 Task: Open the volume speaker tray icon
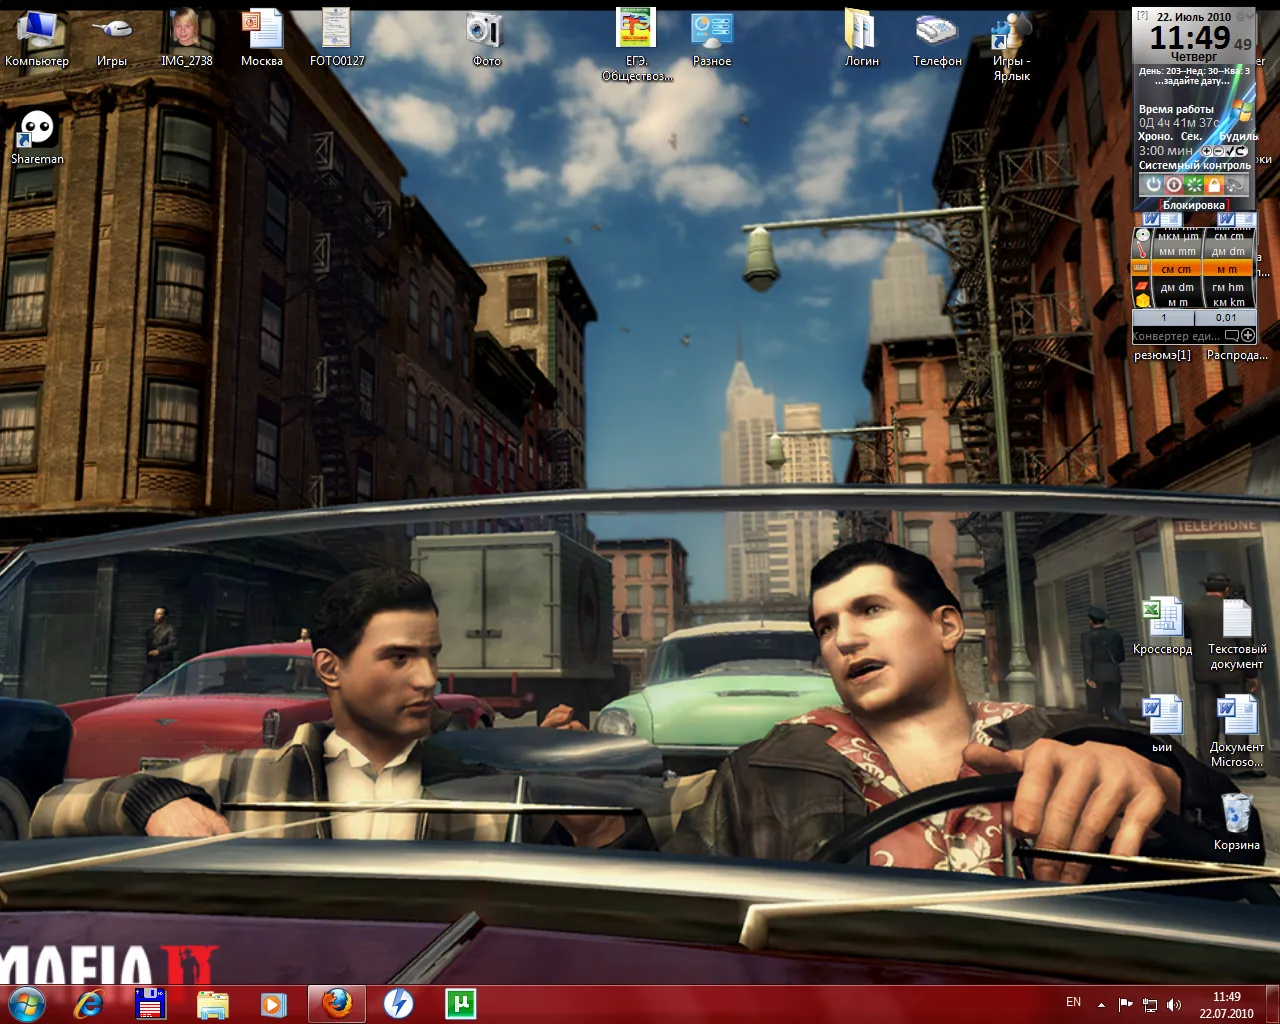coord(1174,1004)
